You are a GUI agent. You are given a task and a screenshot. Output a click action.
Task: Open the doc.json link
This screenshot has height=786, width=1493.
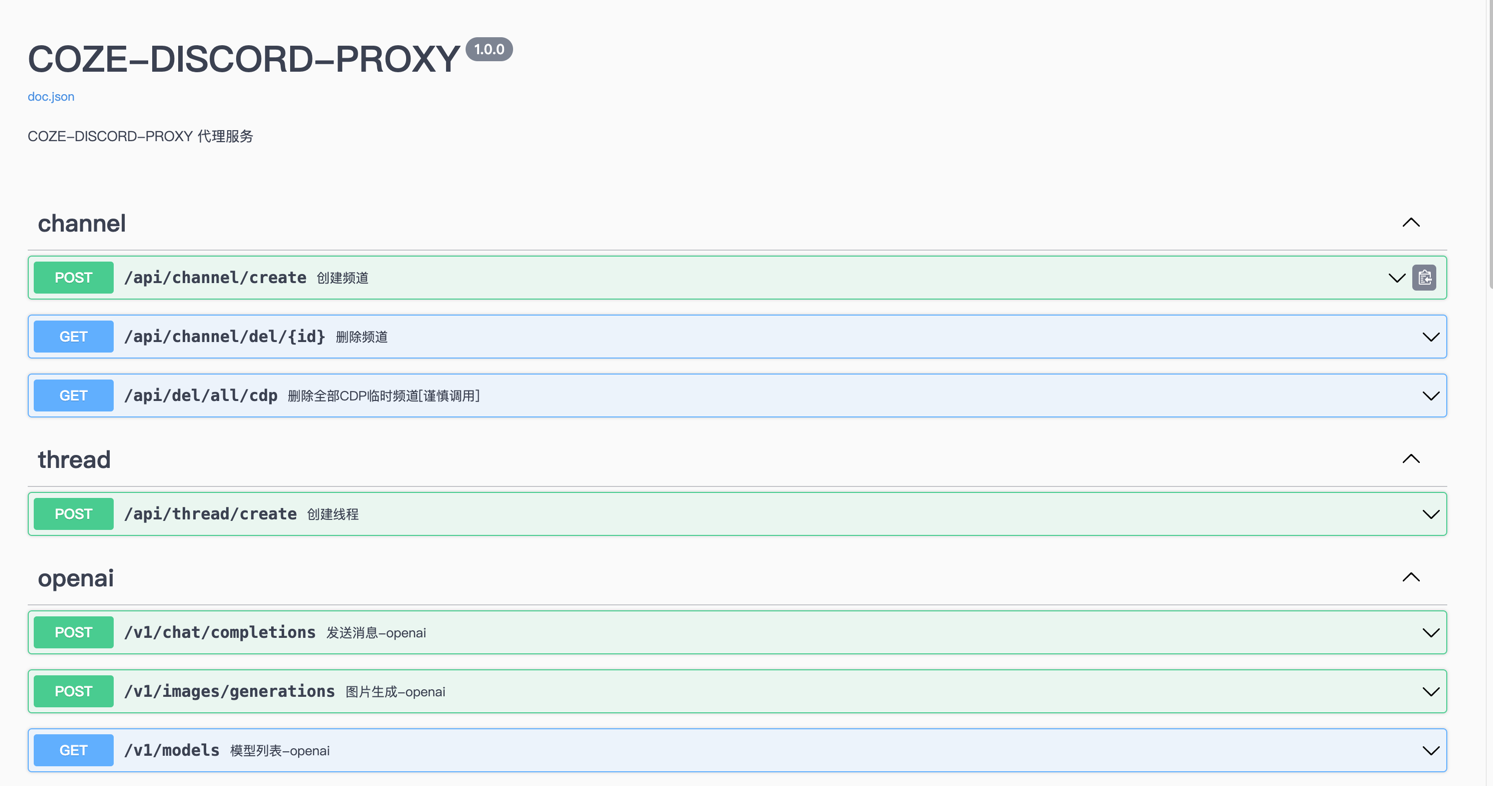[x=51, y=97]
